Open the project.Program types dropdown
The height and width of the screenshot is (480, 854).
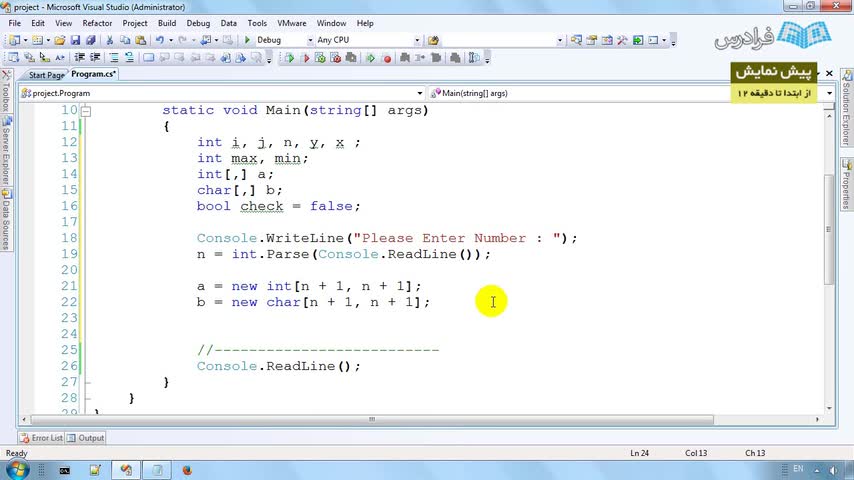419,93
